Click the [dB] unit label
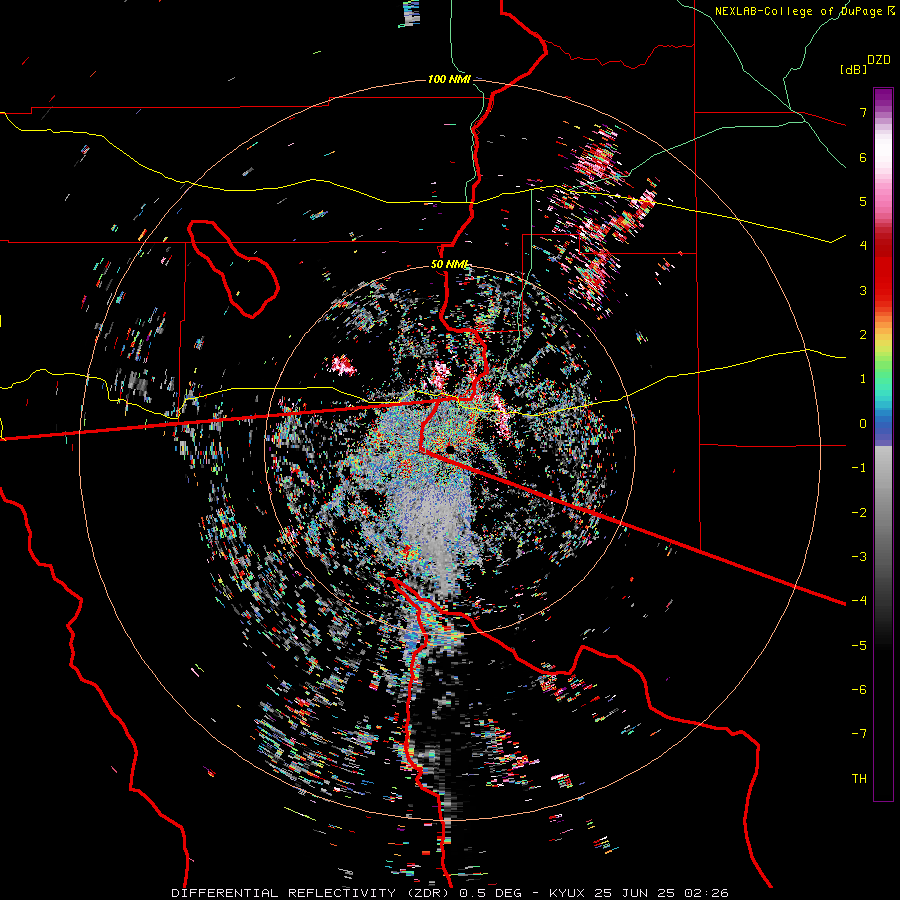900x900 pixels. (853, 69)
